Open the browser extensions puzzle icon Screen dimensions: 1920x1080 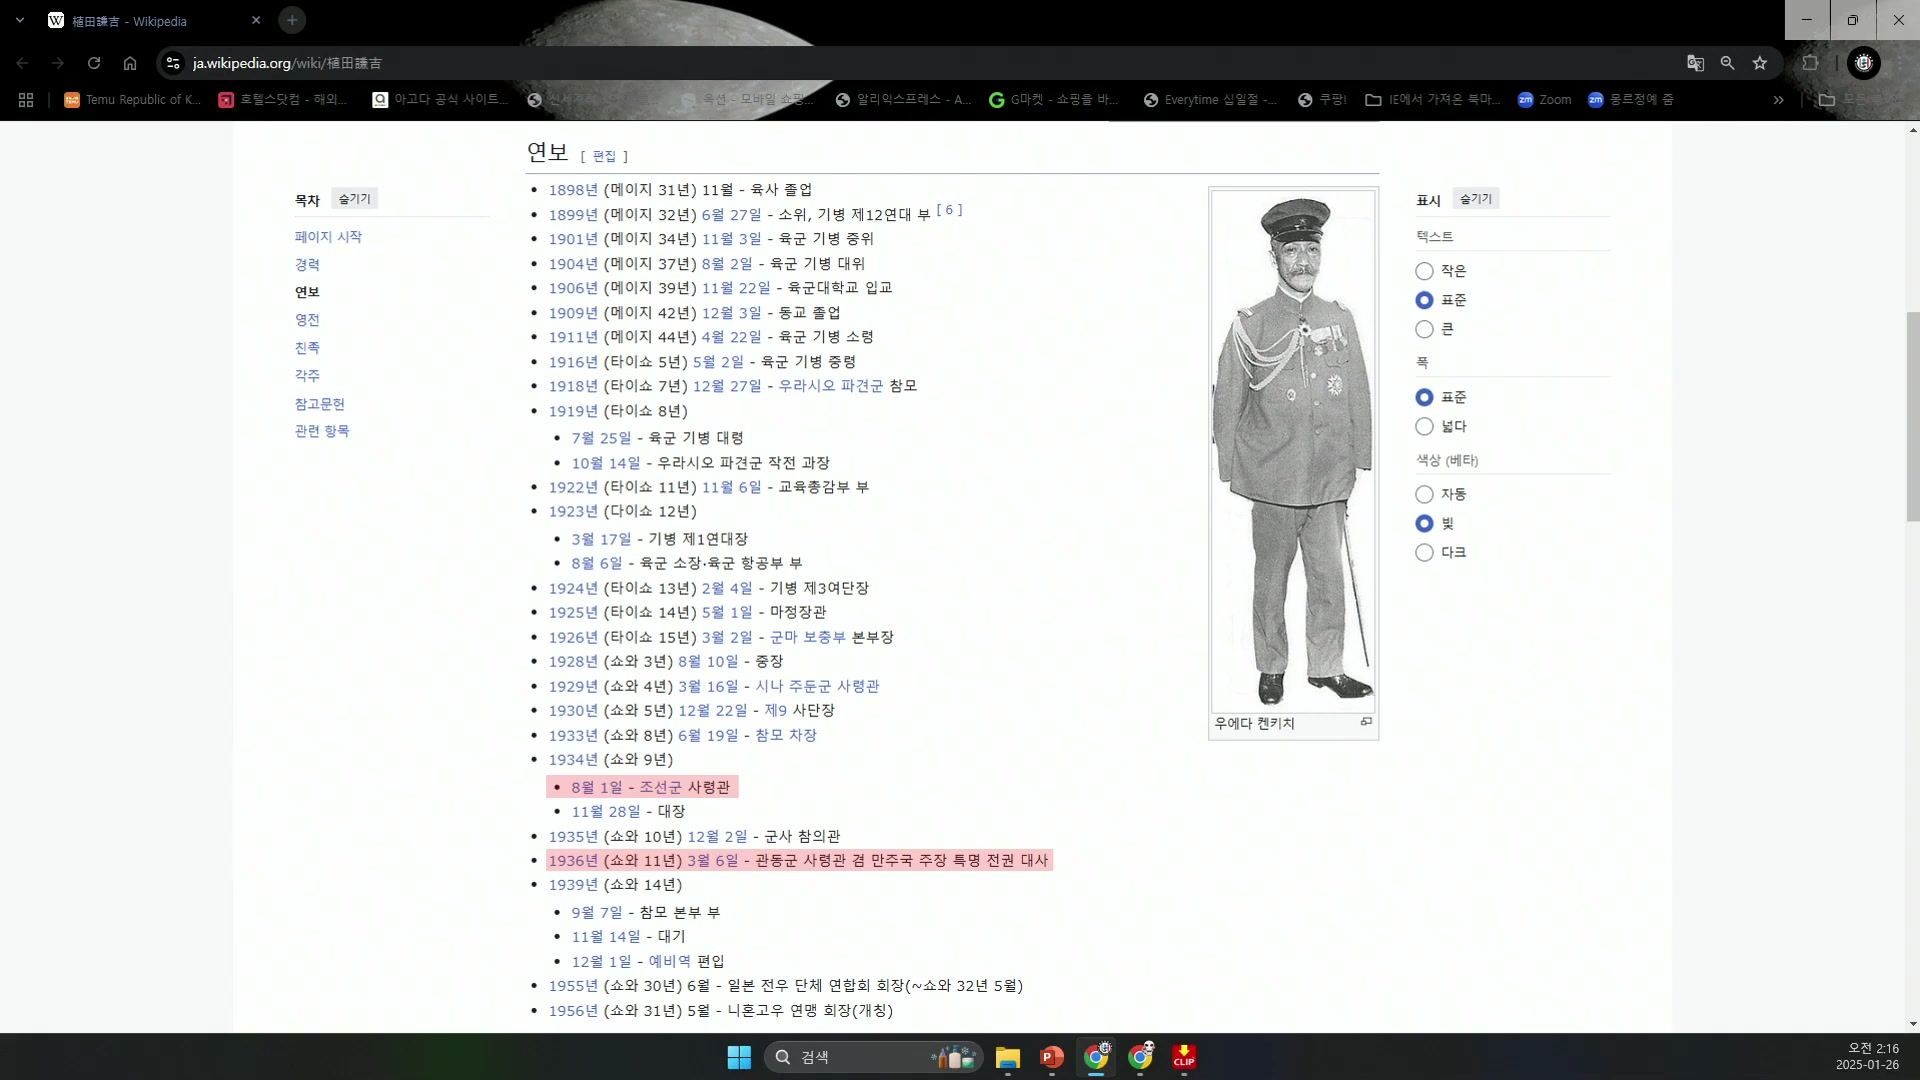pos(1810,63)
